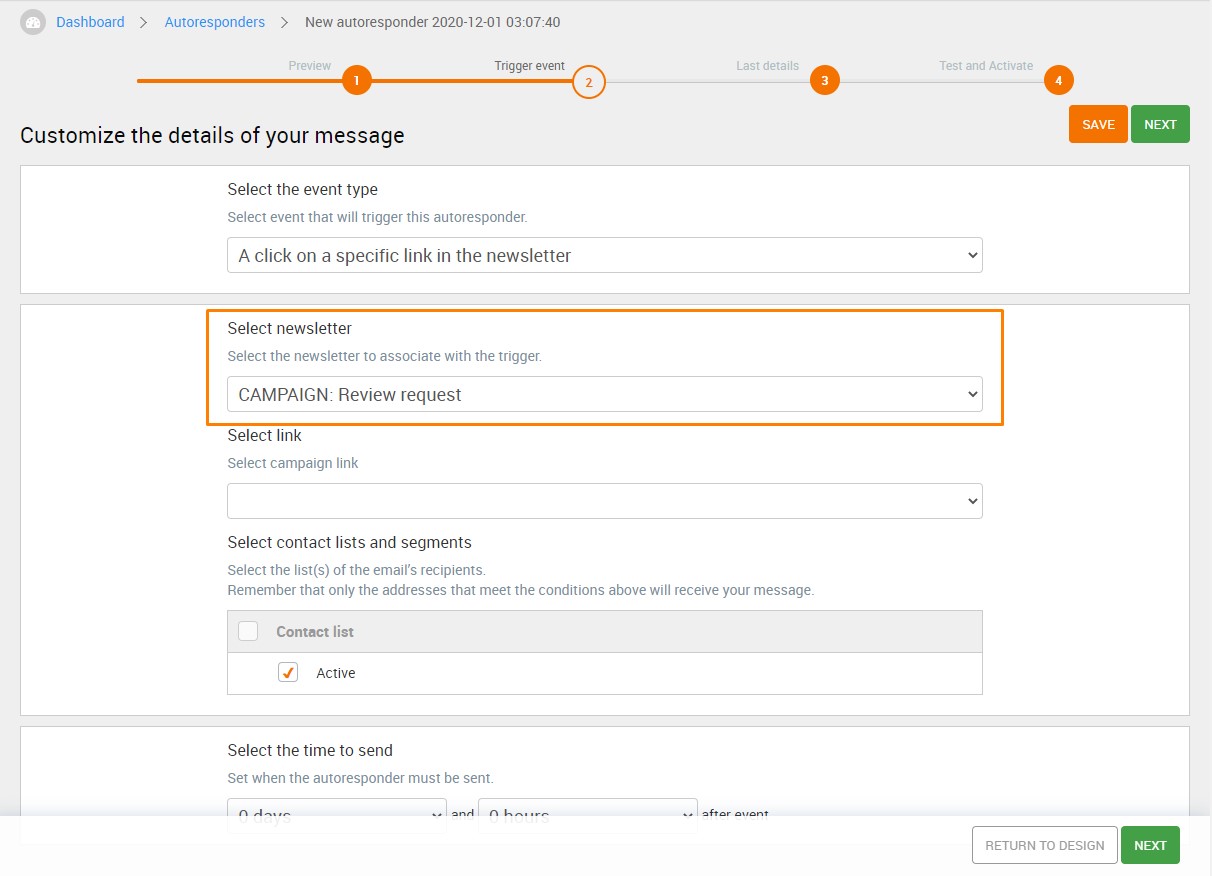Open the Dashboard breadcrumb link

tap(90, 22)
